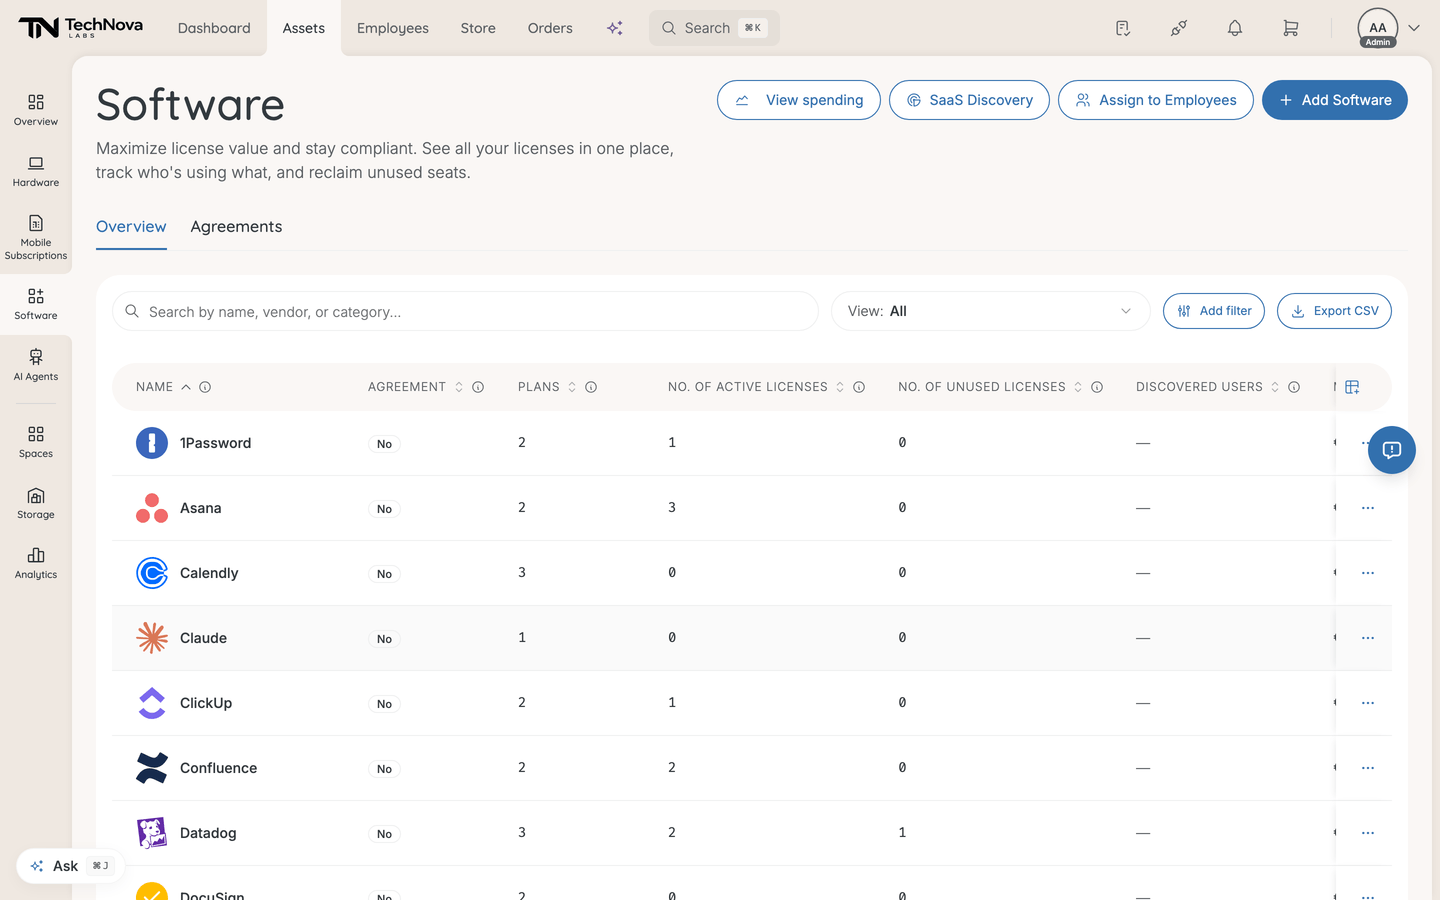Open AI Agents in the sidebar

click(36, 365)
